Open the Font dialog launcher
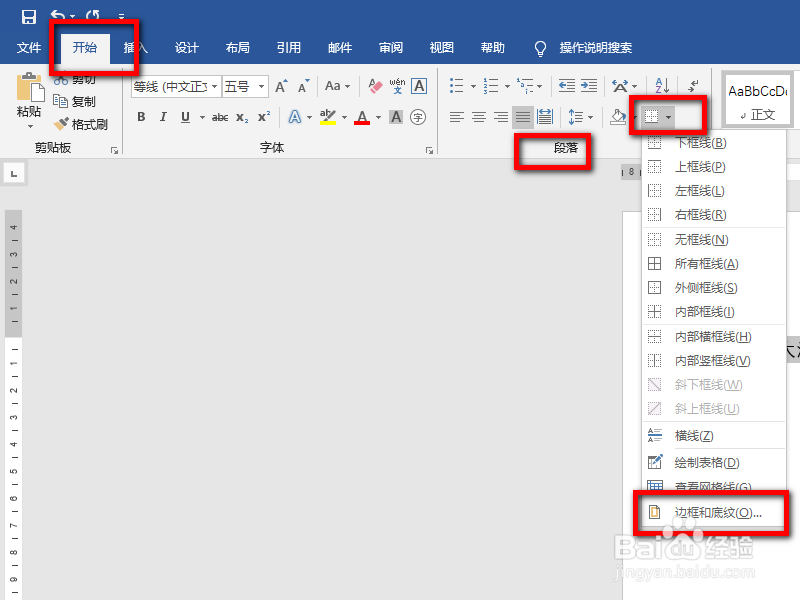 (430, 151)
